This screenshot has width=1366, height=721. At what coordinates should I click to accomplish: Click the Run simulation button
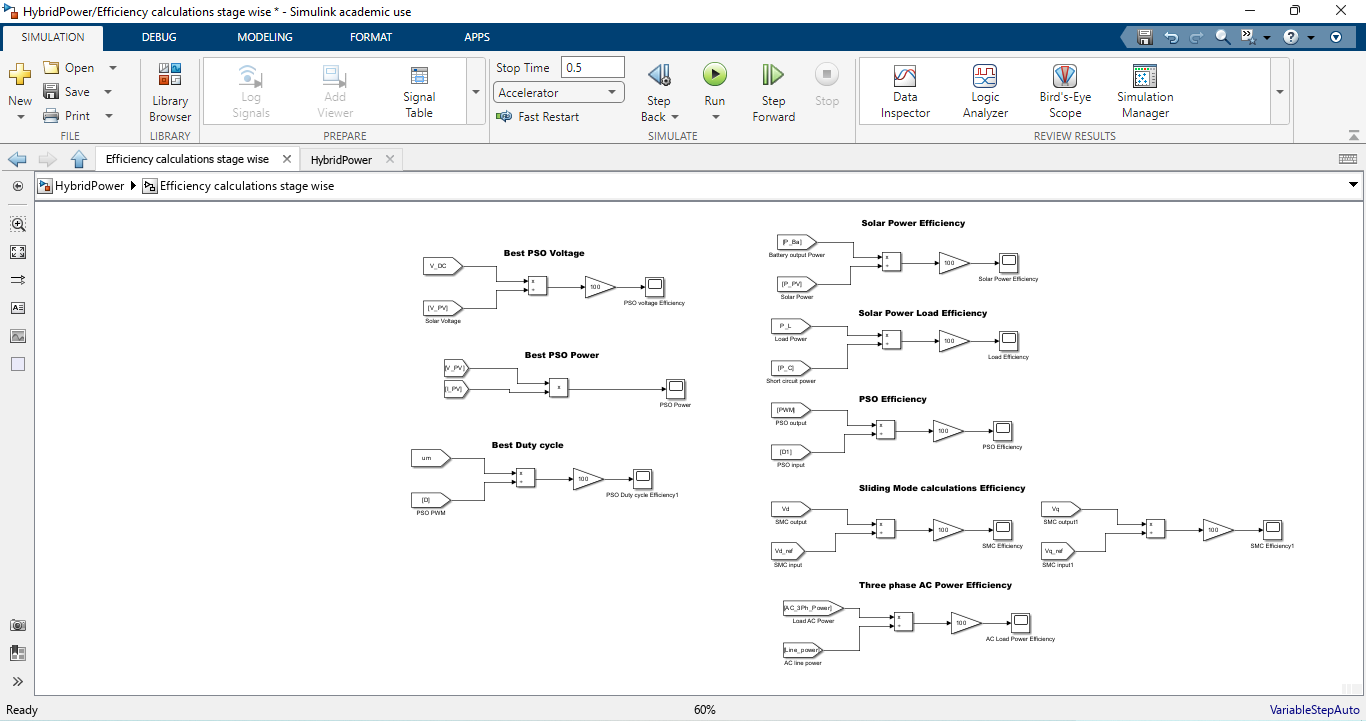pyautogui.click(x=714, y=75)
